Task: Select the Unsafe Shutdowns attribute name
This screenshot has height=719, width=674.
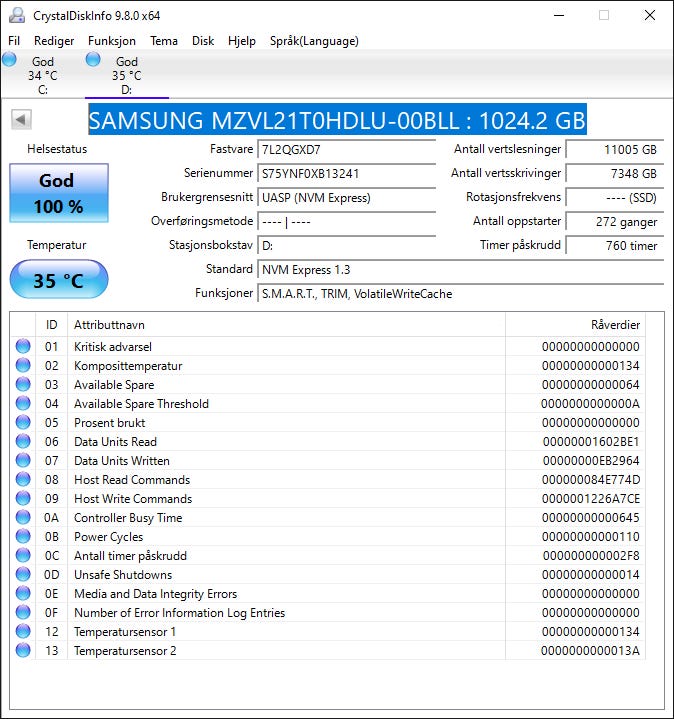Action: click(123, 575)
